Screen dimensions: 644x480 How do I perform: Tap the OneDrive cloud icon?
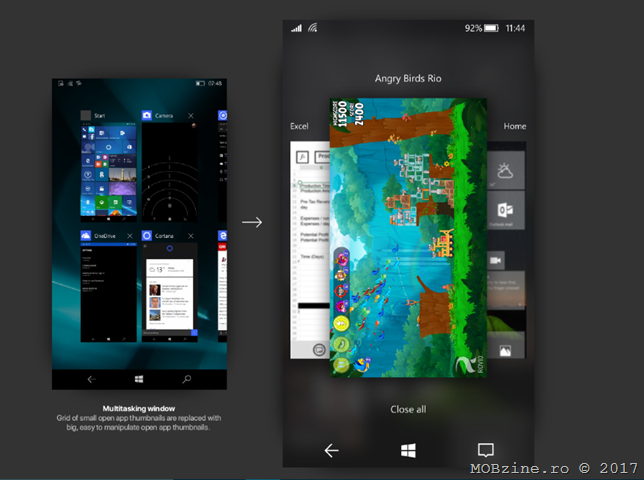[x=87, y=236]
